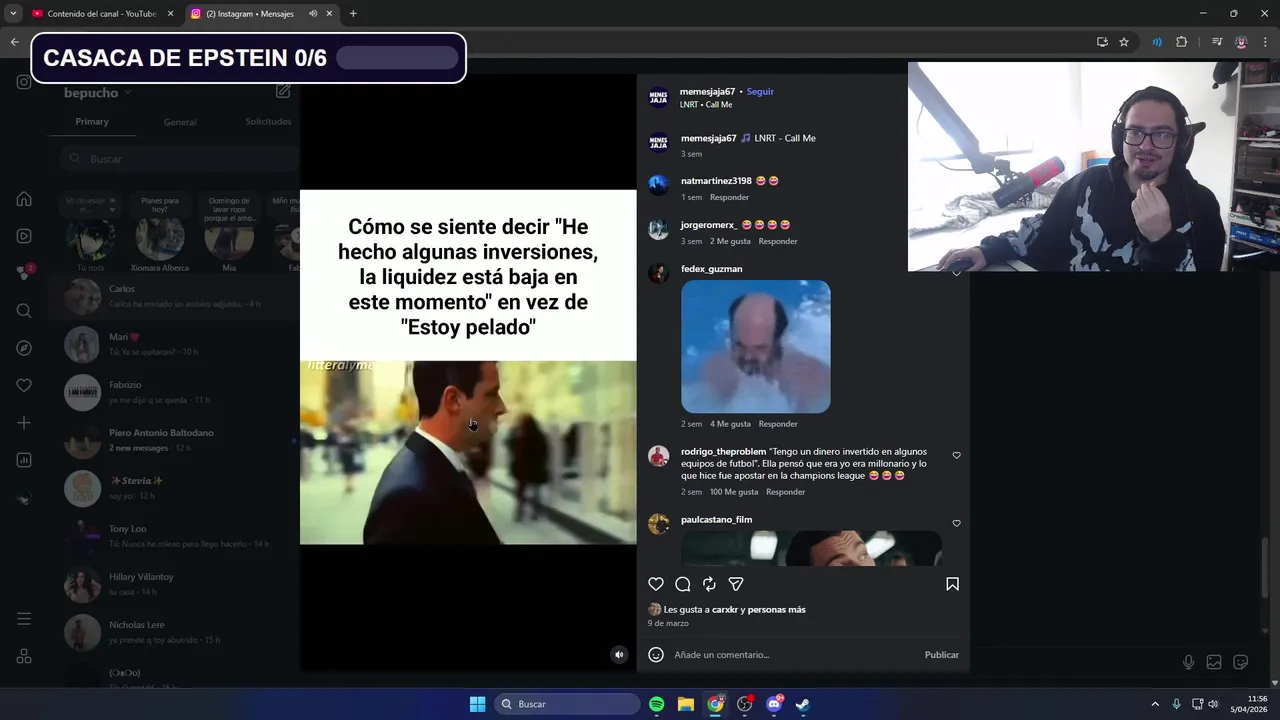The width and height of the screenshot is (1280, 720).
Task: Open the browser tab search dropdown
Action: click(x=13, y=14)
